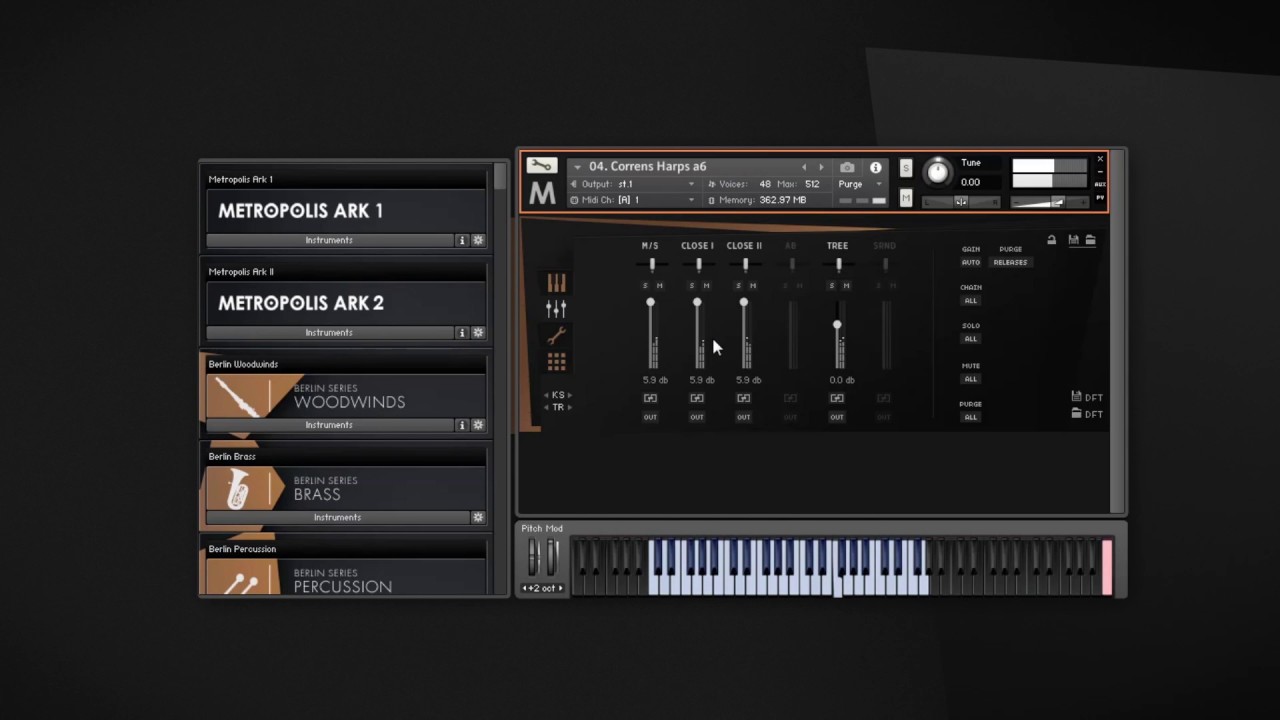1280x720 pixels.
Task: Click the link icon under CLOSE II channel
Action: pyautogui.click(x=743, y=398)
